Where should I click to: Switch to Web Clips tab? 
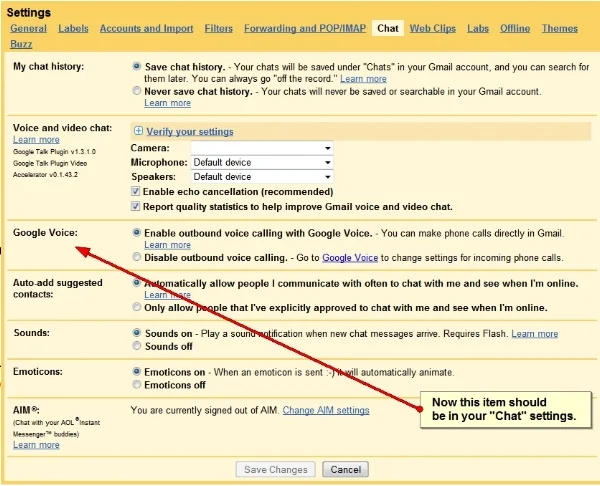pyautogui.click(x=433, y=28)
